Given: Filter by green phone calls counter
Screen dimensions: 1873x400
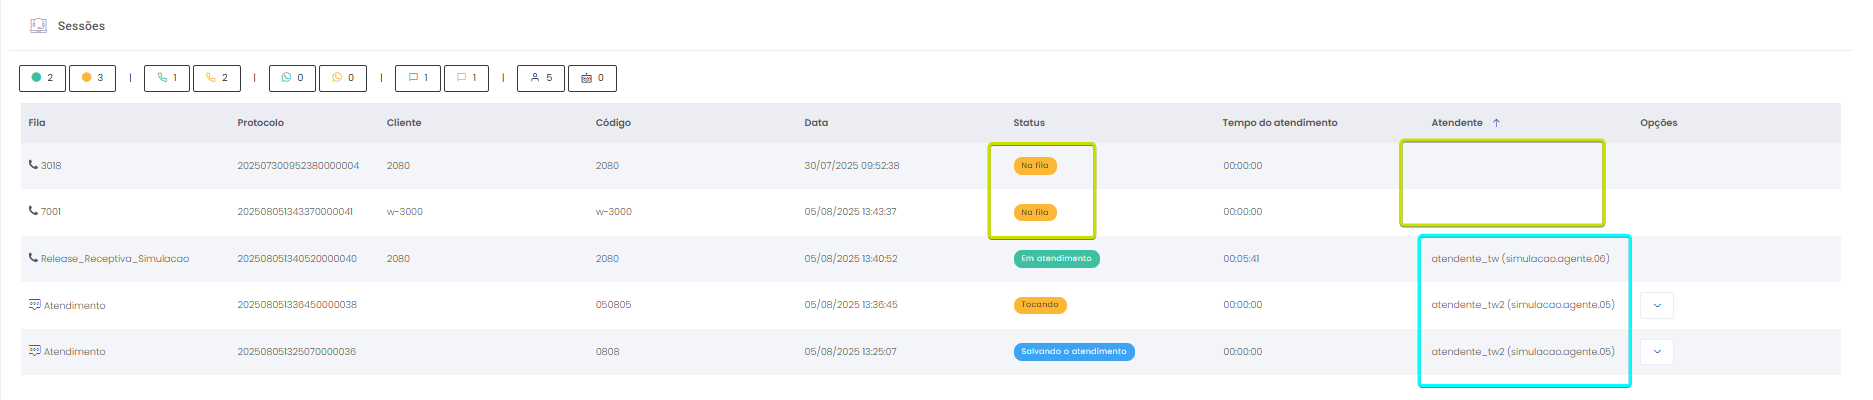Looking at the screenshot, I should [167, 78].
